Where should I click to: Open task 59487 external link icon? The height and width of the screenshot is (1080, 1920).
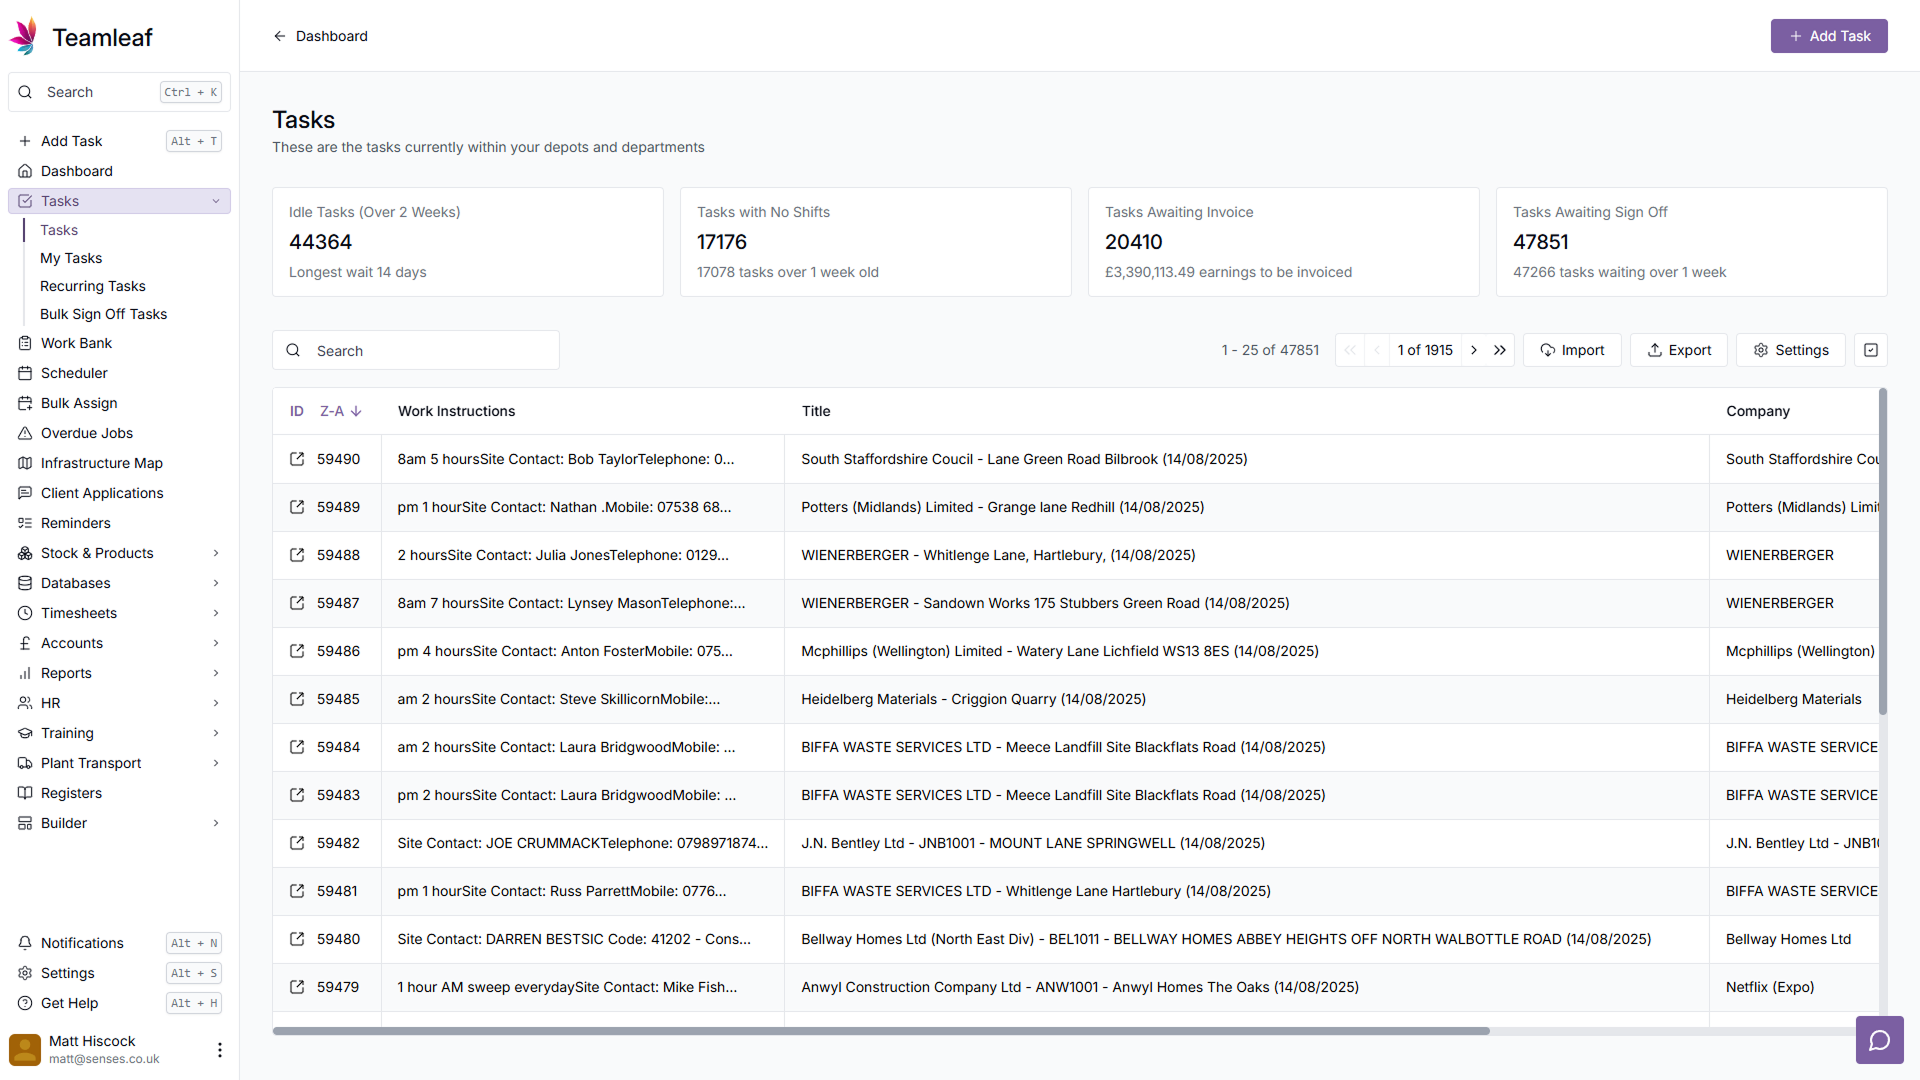(x=297, y=603)
